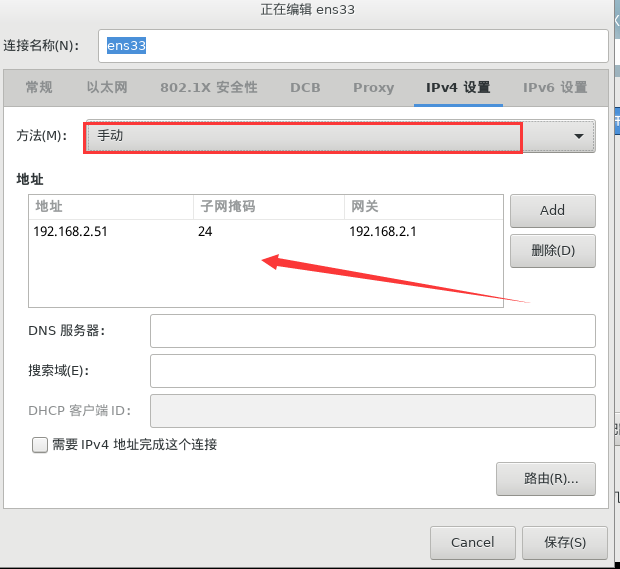The image size is (620, 569).
Task: Switch to the Proxy tab
Action: (373, 87)
